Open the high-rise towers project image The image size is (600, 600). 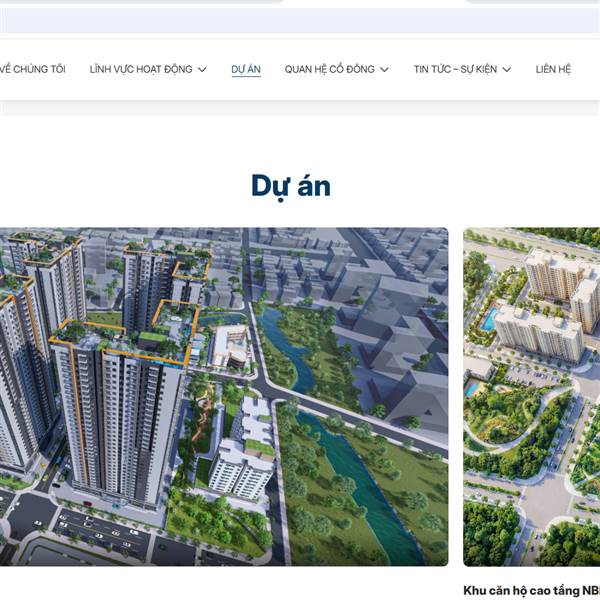(x=224, y=397)
